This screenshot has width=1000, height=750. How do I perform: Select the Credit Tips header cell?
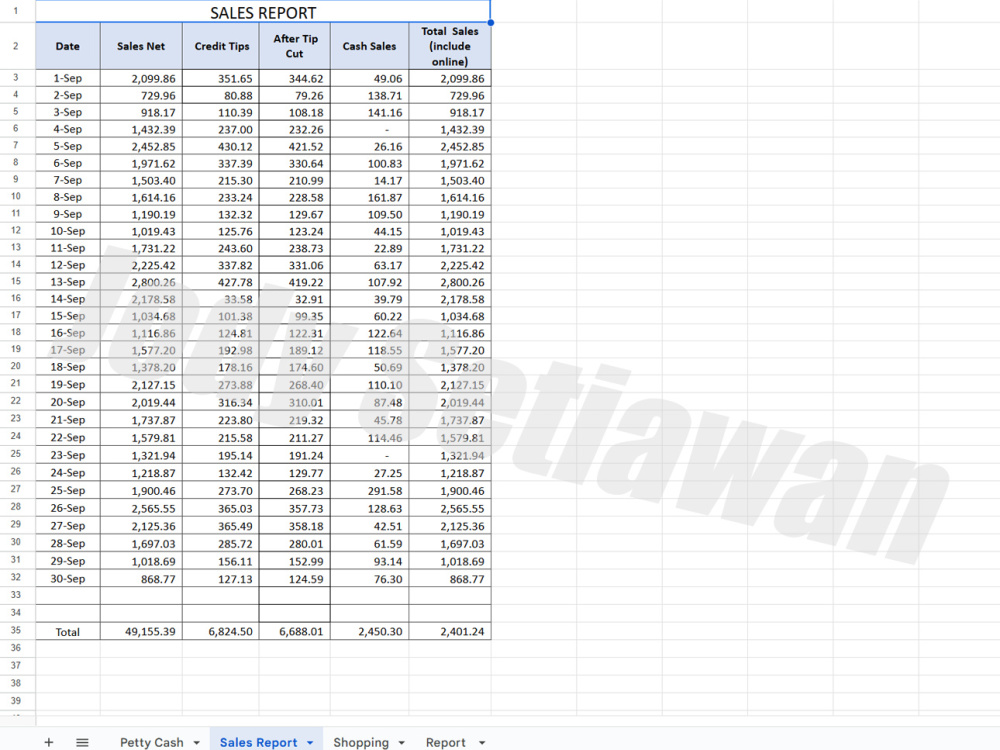point(221,46)
